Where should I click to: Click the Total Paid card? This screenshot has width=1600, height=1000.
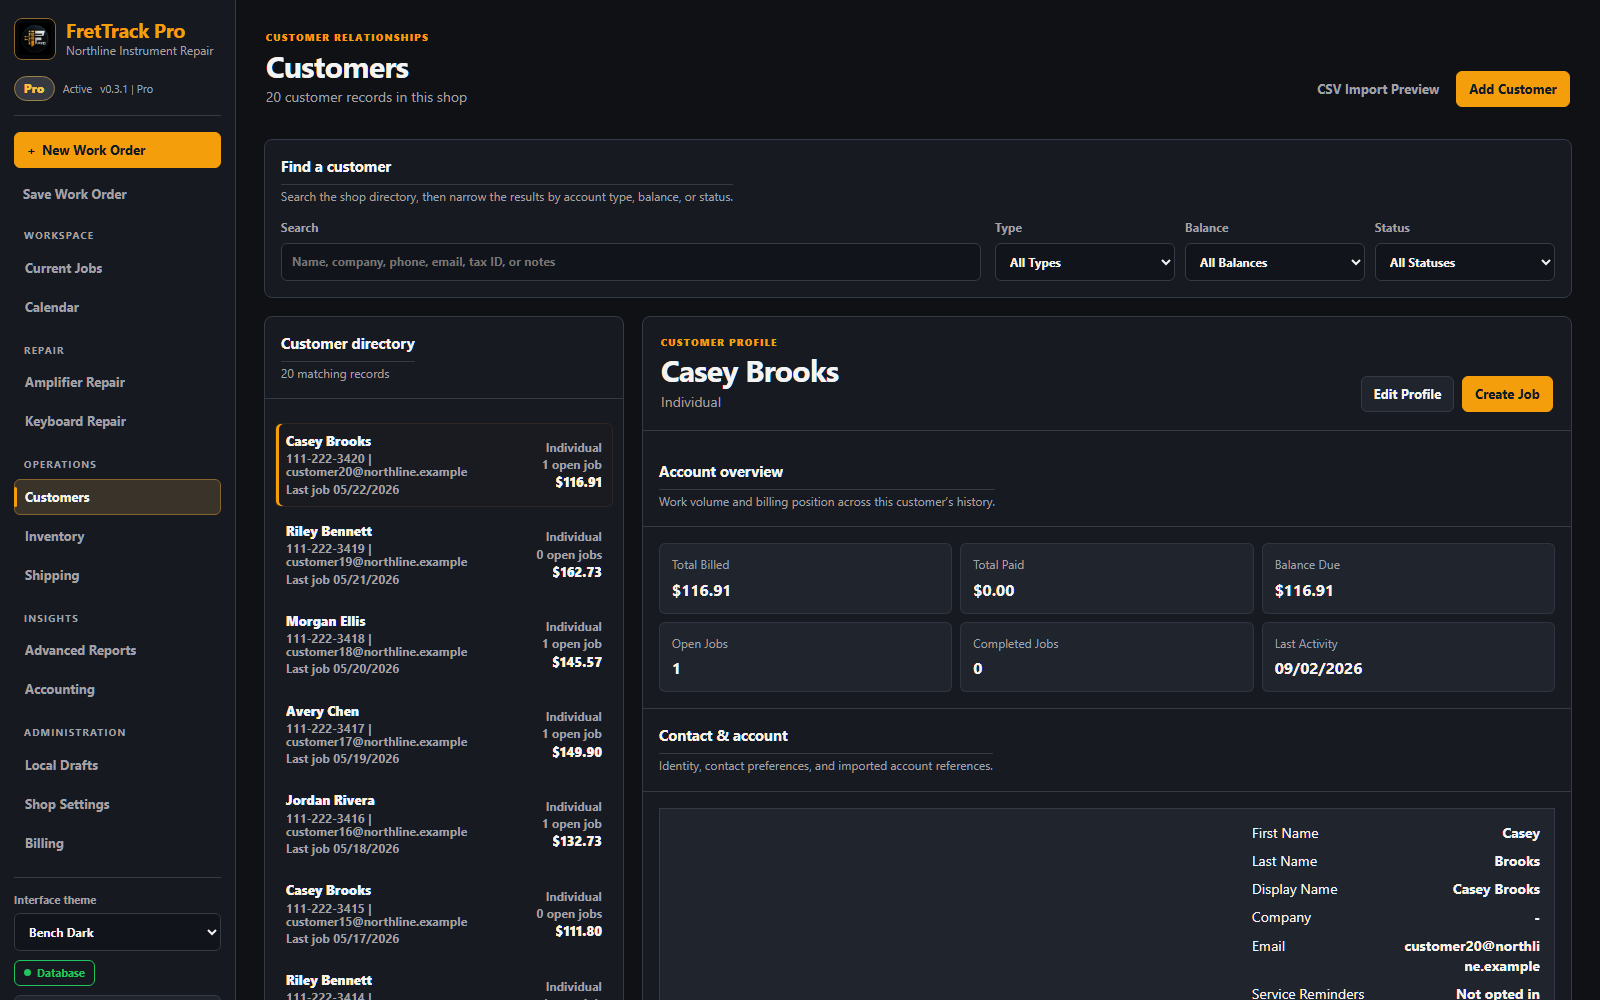click(x=1106, y=578)
